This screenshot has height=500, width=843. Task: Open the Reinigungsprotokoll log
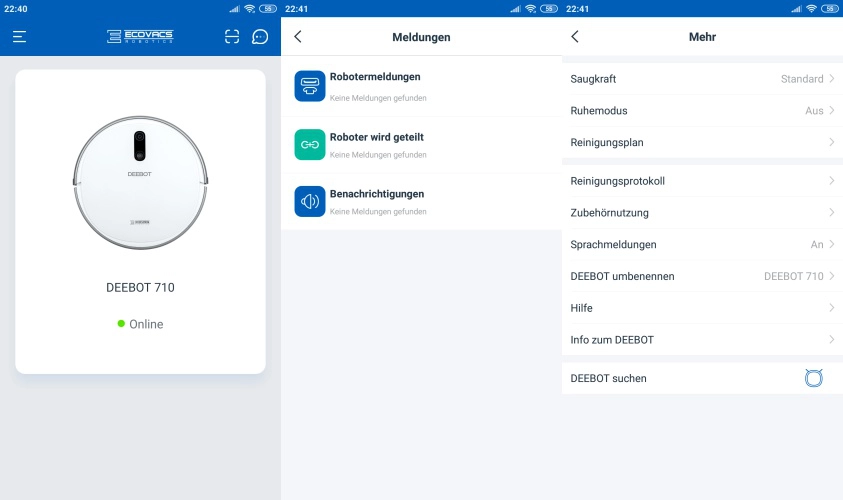click(702, 181)
